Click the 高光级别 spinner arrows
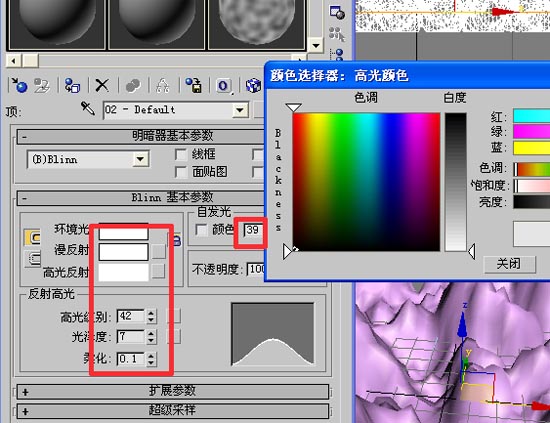 [x=151, y=316]
